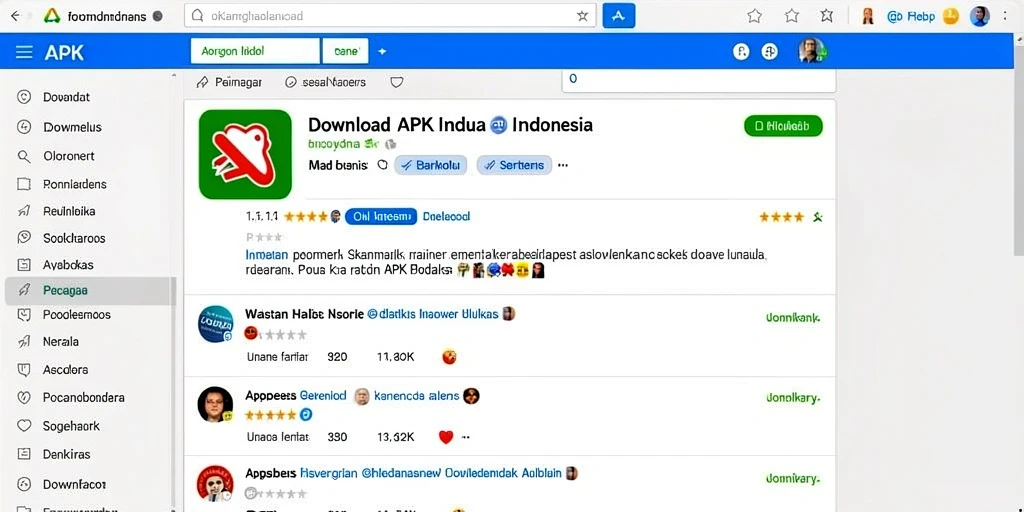
Task: Click the profile avatar in blue header
Action: 811,51
